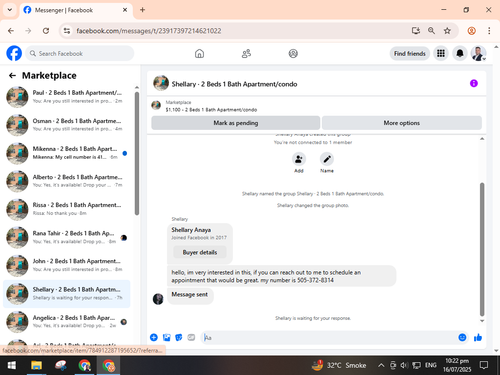This screenshot has height=375, width=500.
Task: Open the Notifications bell
Action: tap(460, 53)
